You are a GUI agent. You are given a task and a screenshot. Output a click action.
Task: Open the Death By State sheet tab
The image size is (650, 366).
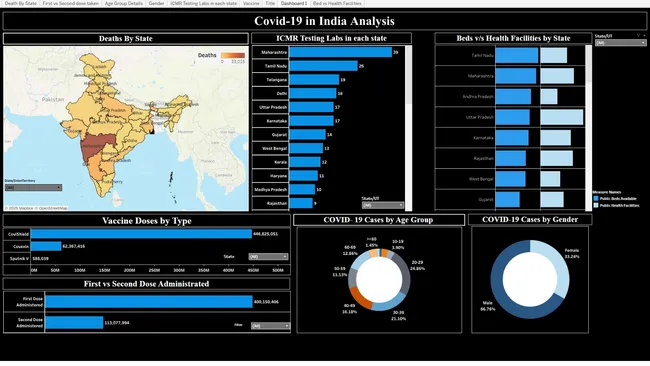point(21,3)
